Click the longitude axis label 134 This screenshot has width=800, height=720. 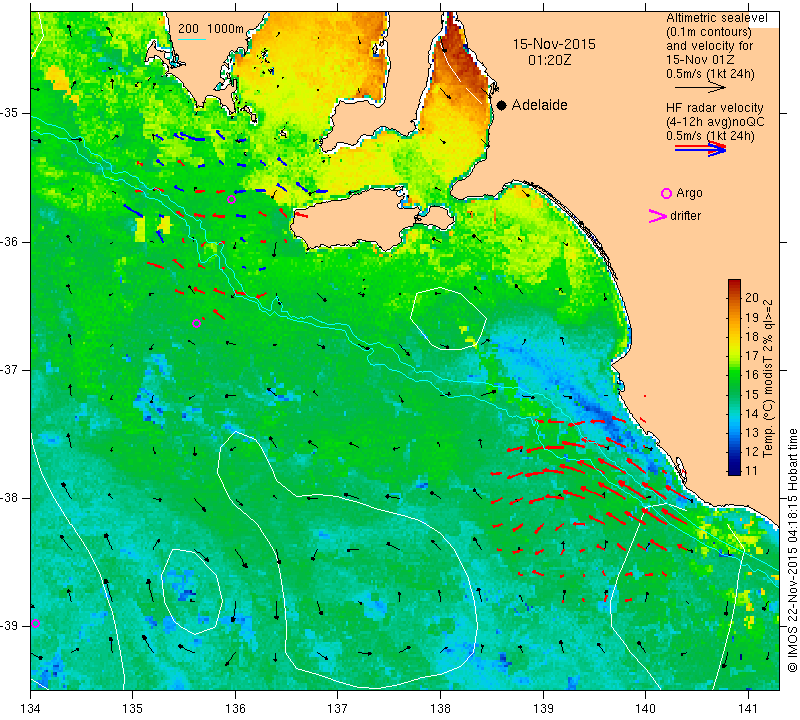30,708
